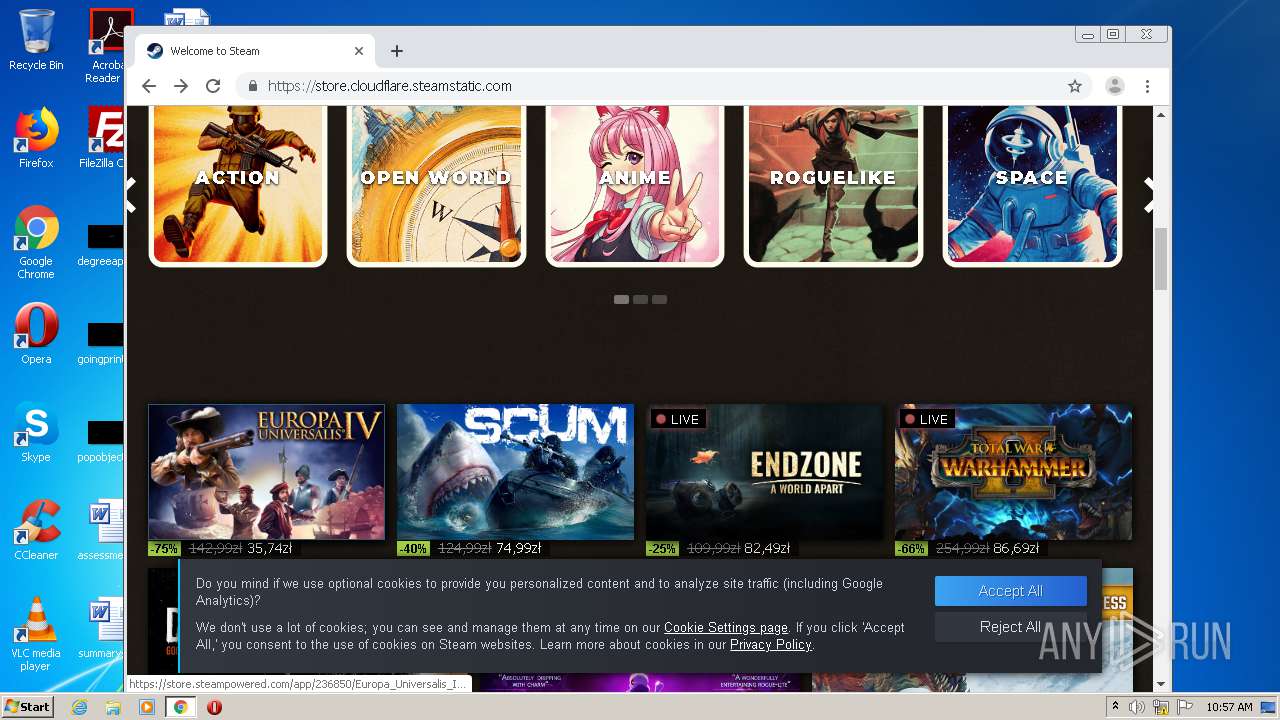
Task: Click the 10:57 AM system clock
Action: point(1229,707)
